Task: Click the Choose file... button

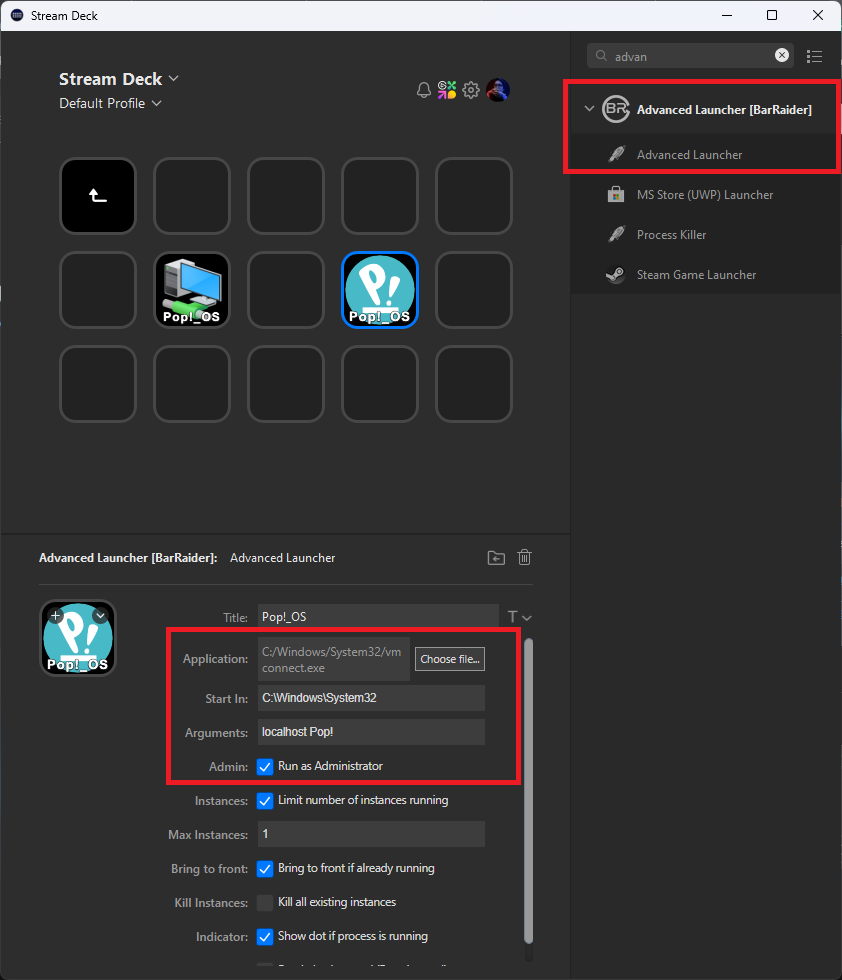Action: (449, 659)
